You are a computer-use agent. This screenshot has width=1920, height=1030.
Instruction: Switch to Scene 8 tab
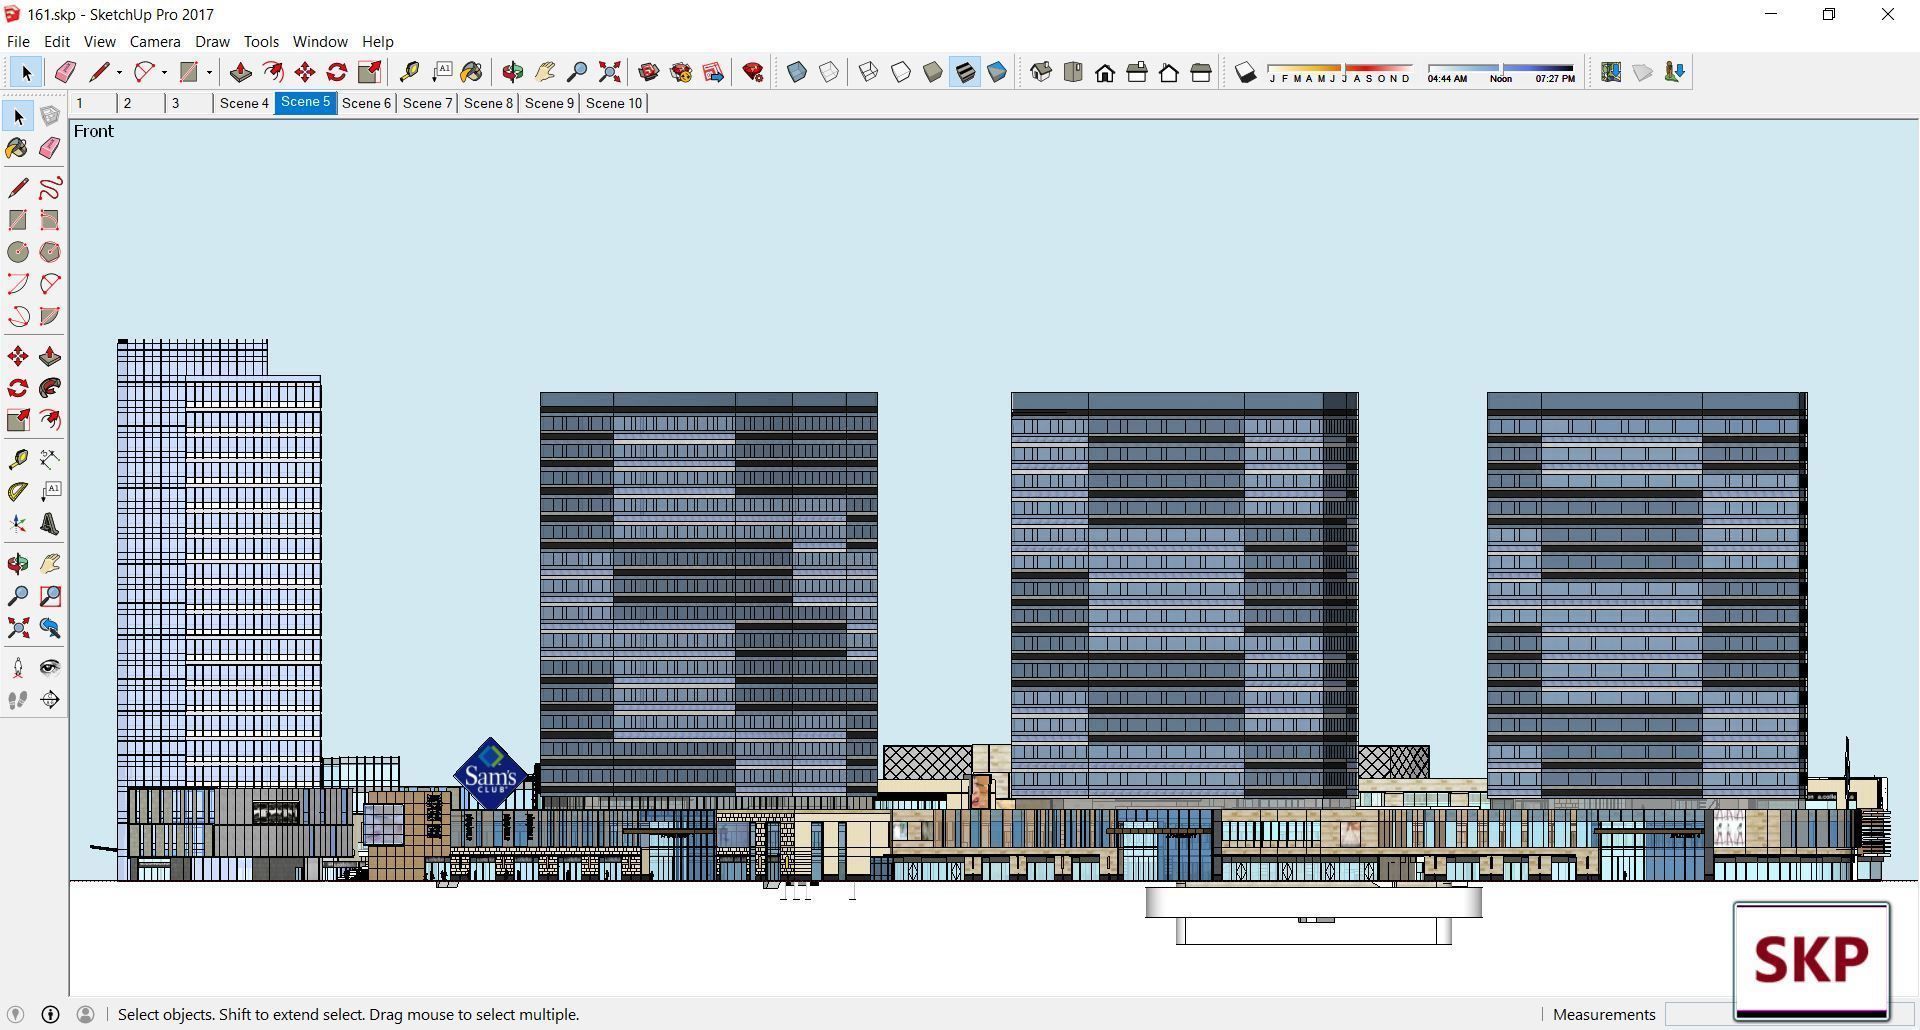[488, 103]
